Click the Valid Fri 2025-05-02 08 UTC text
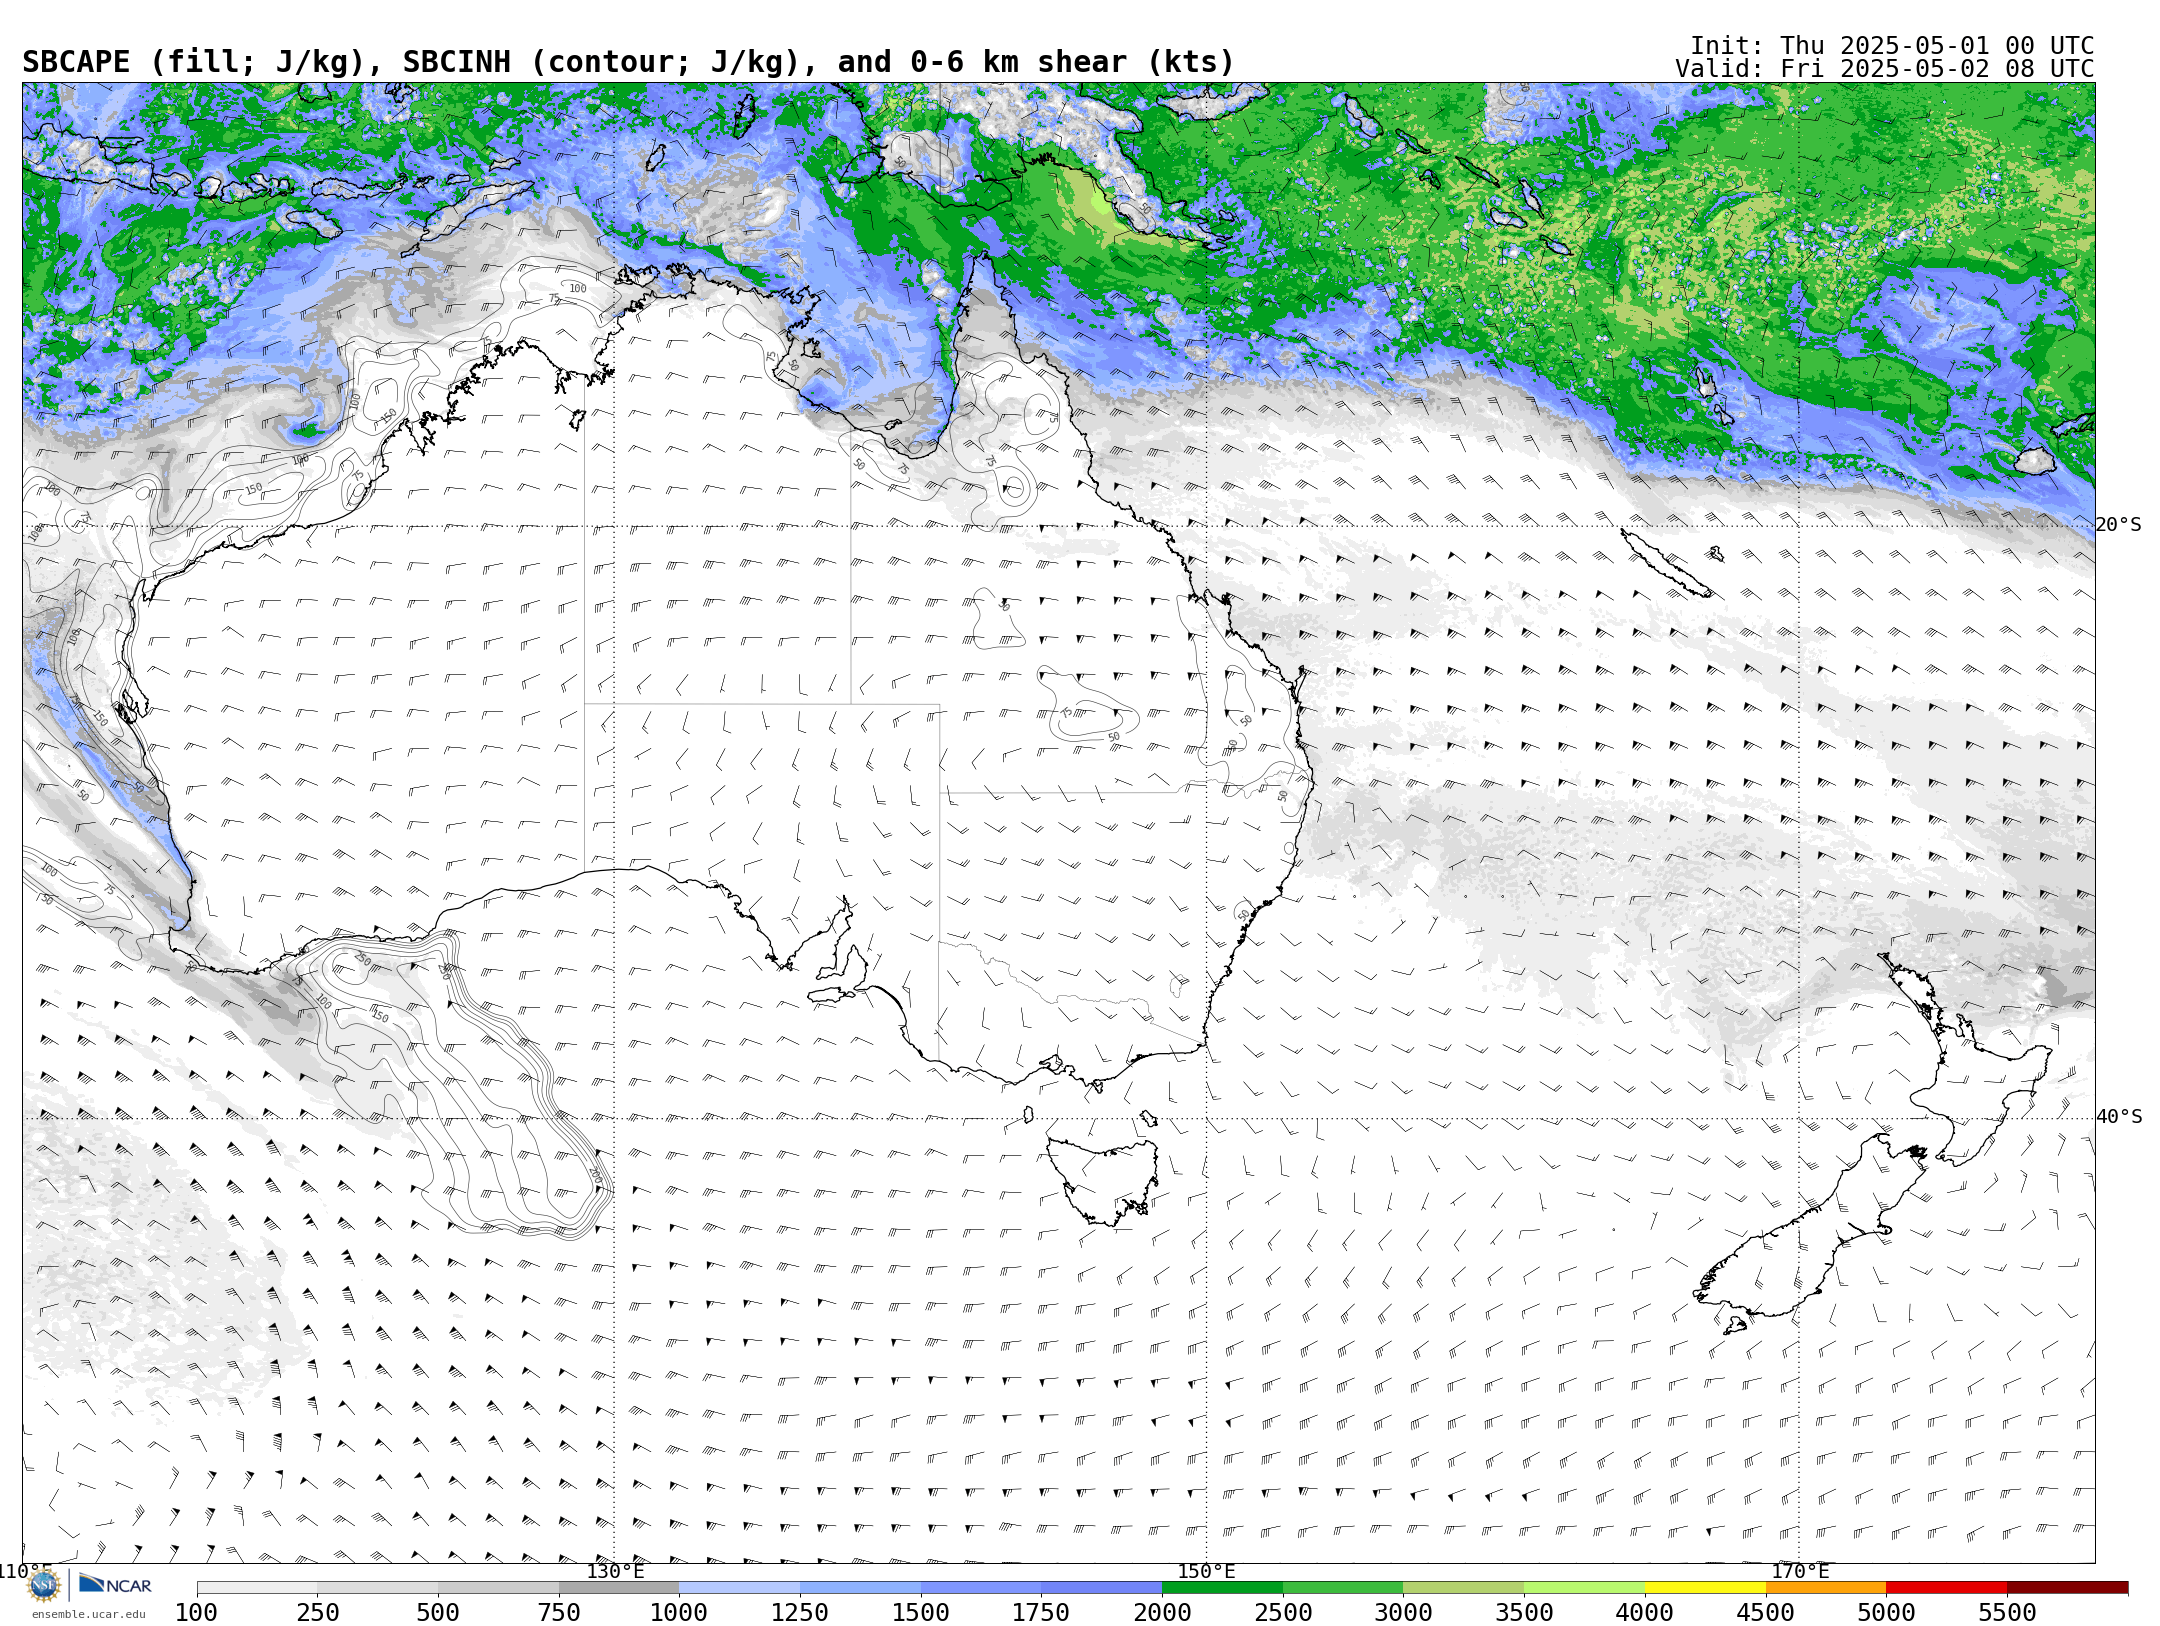2160x1626 pixels. pyautogui.click(x=1884, y=69)
